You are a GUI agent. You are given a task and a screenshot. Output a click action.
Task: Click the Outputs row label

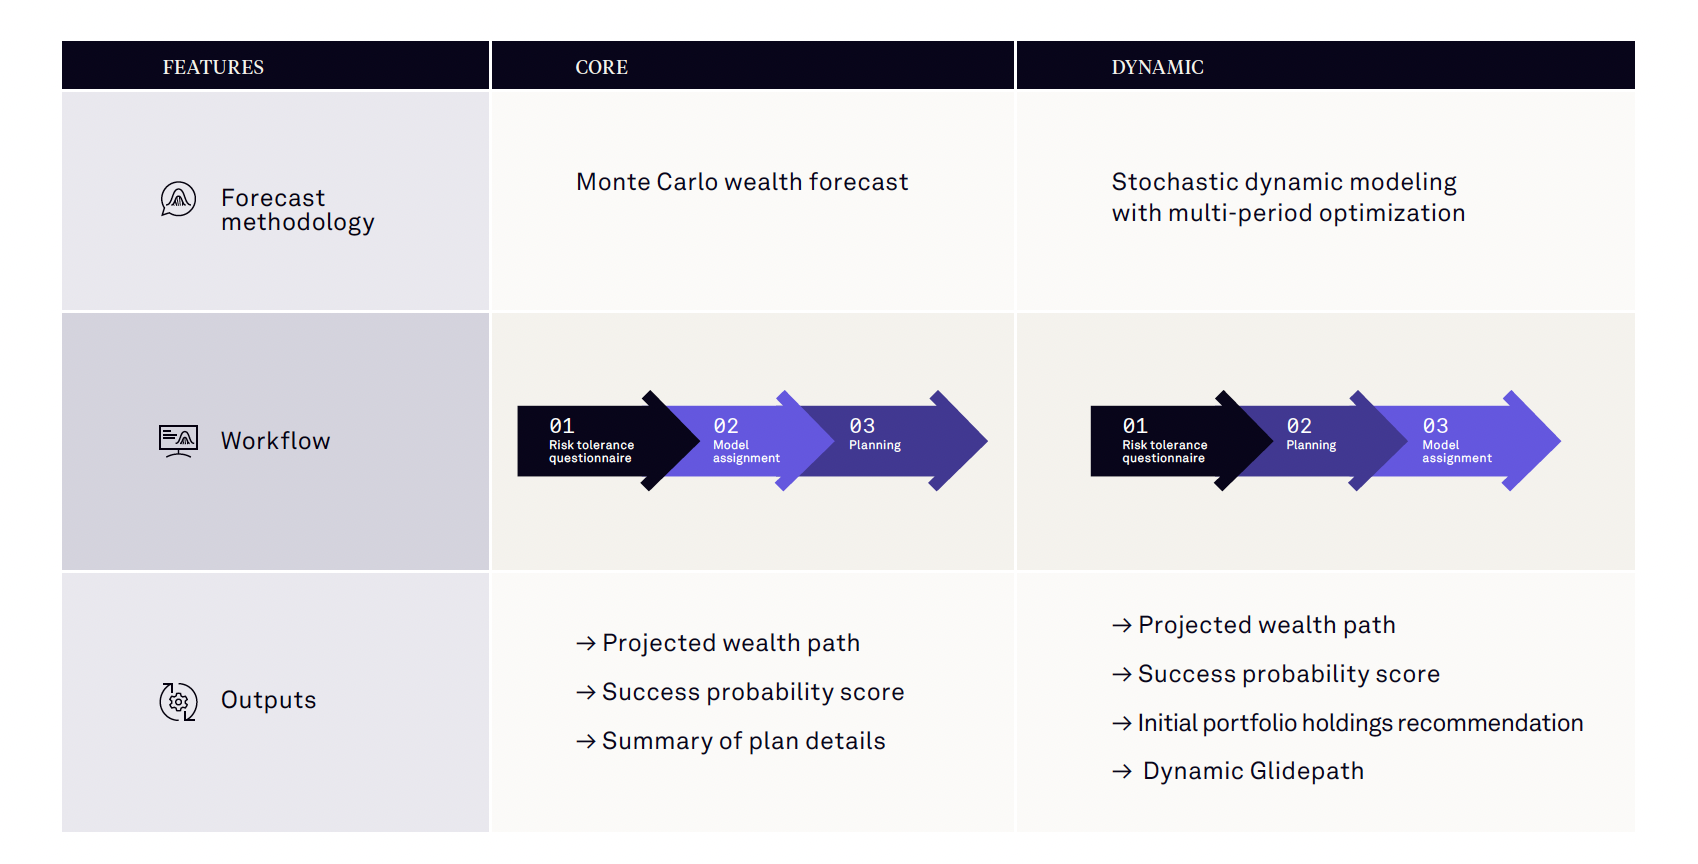click(268, 700)
